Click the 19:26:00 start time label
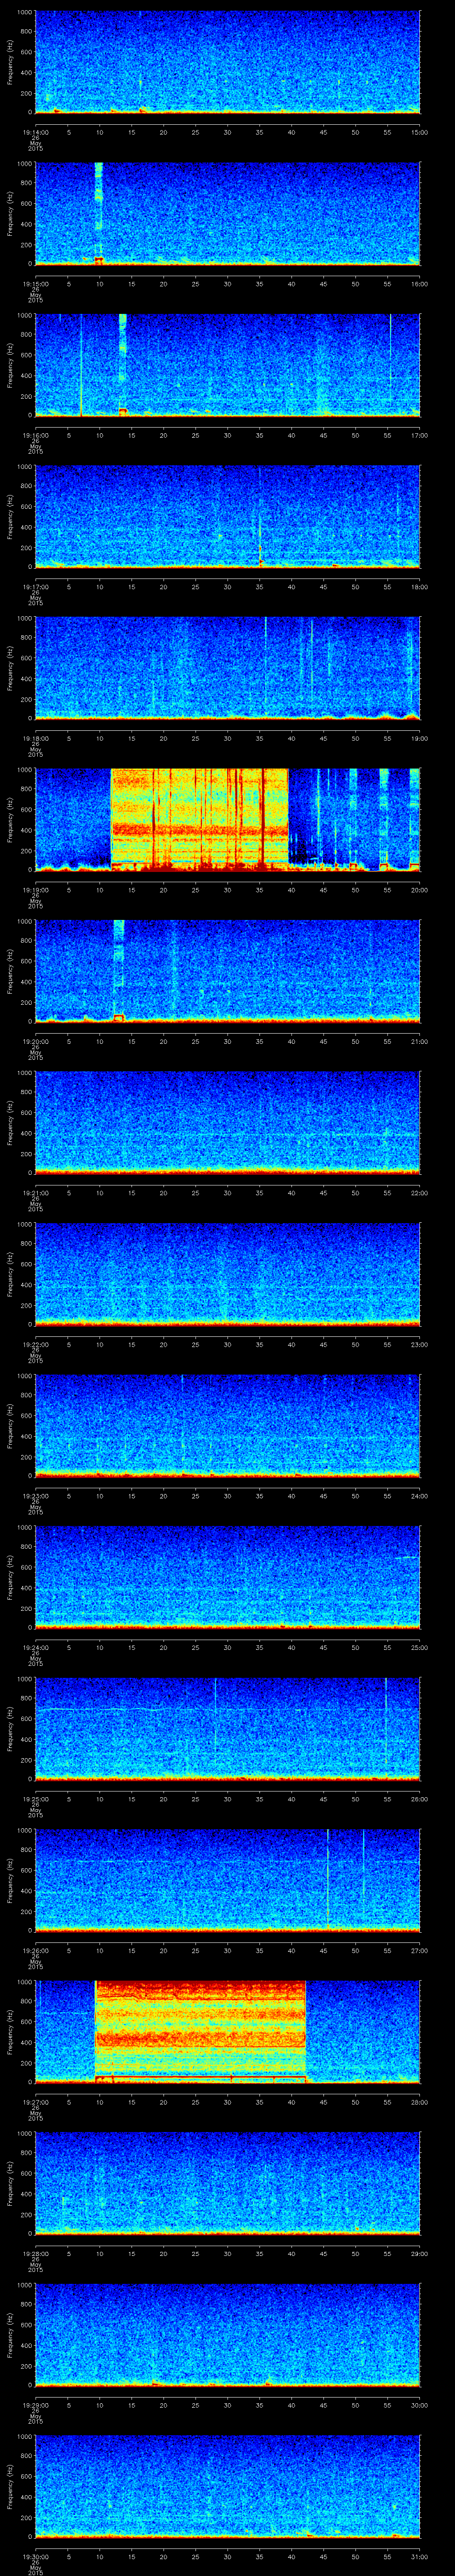This screenshot has height=2576, width=455. (x=35, y=1950)
